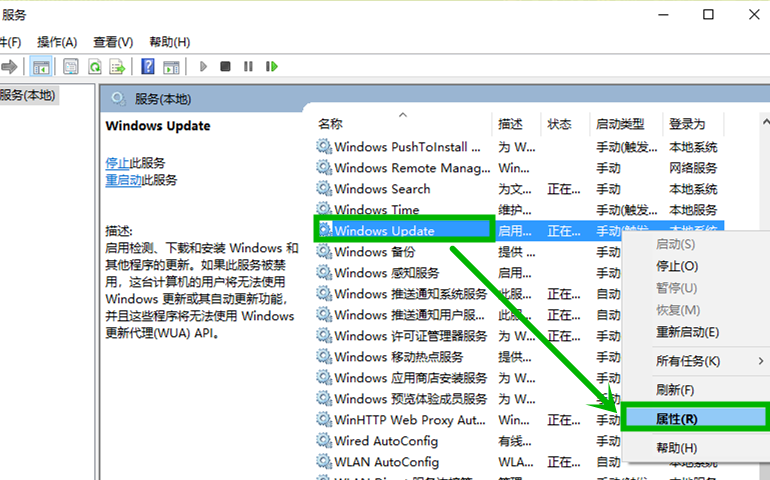
Task: Open the 查看(V) menu
Action: click(x=113, y=42)
